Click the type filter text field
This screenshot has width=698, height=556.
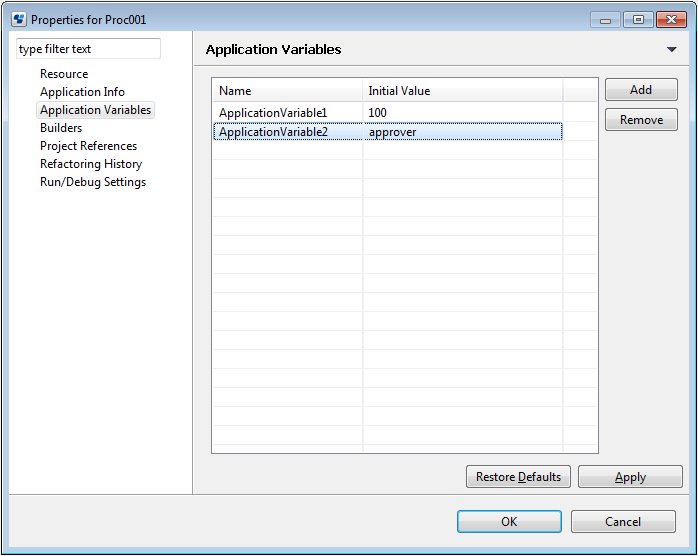tap(88, 49)
